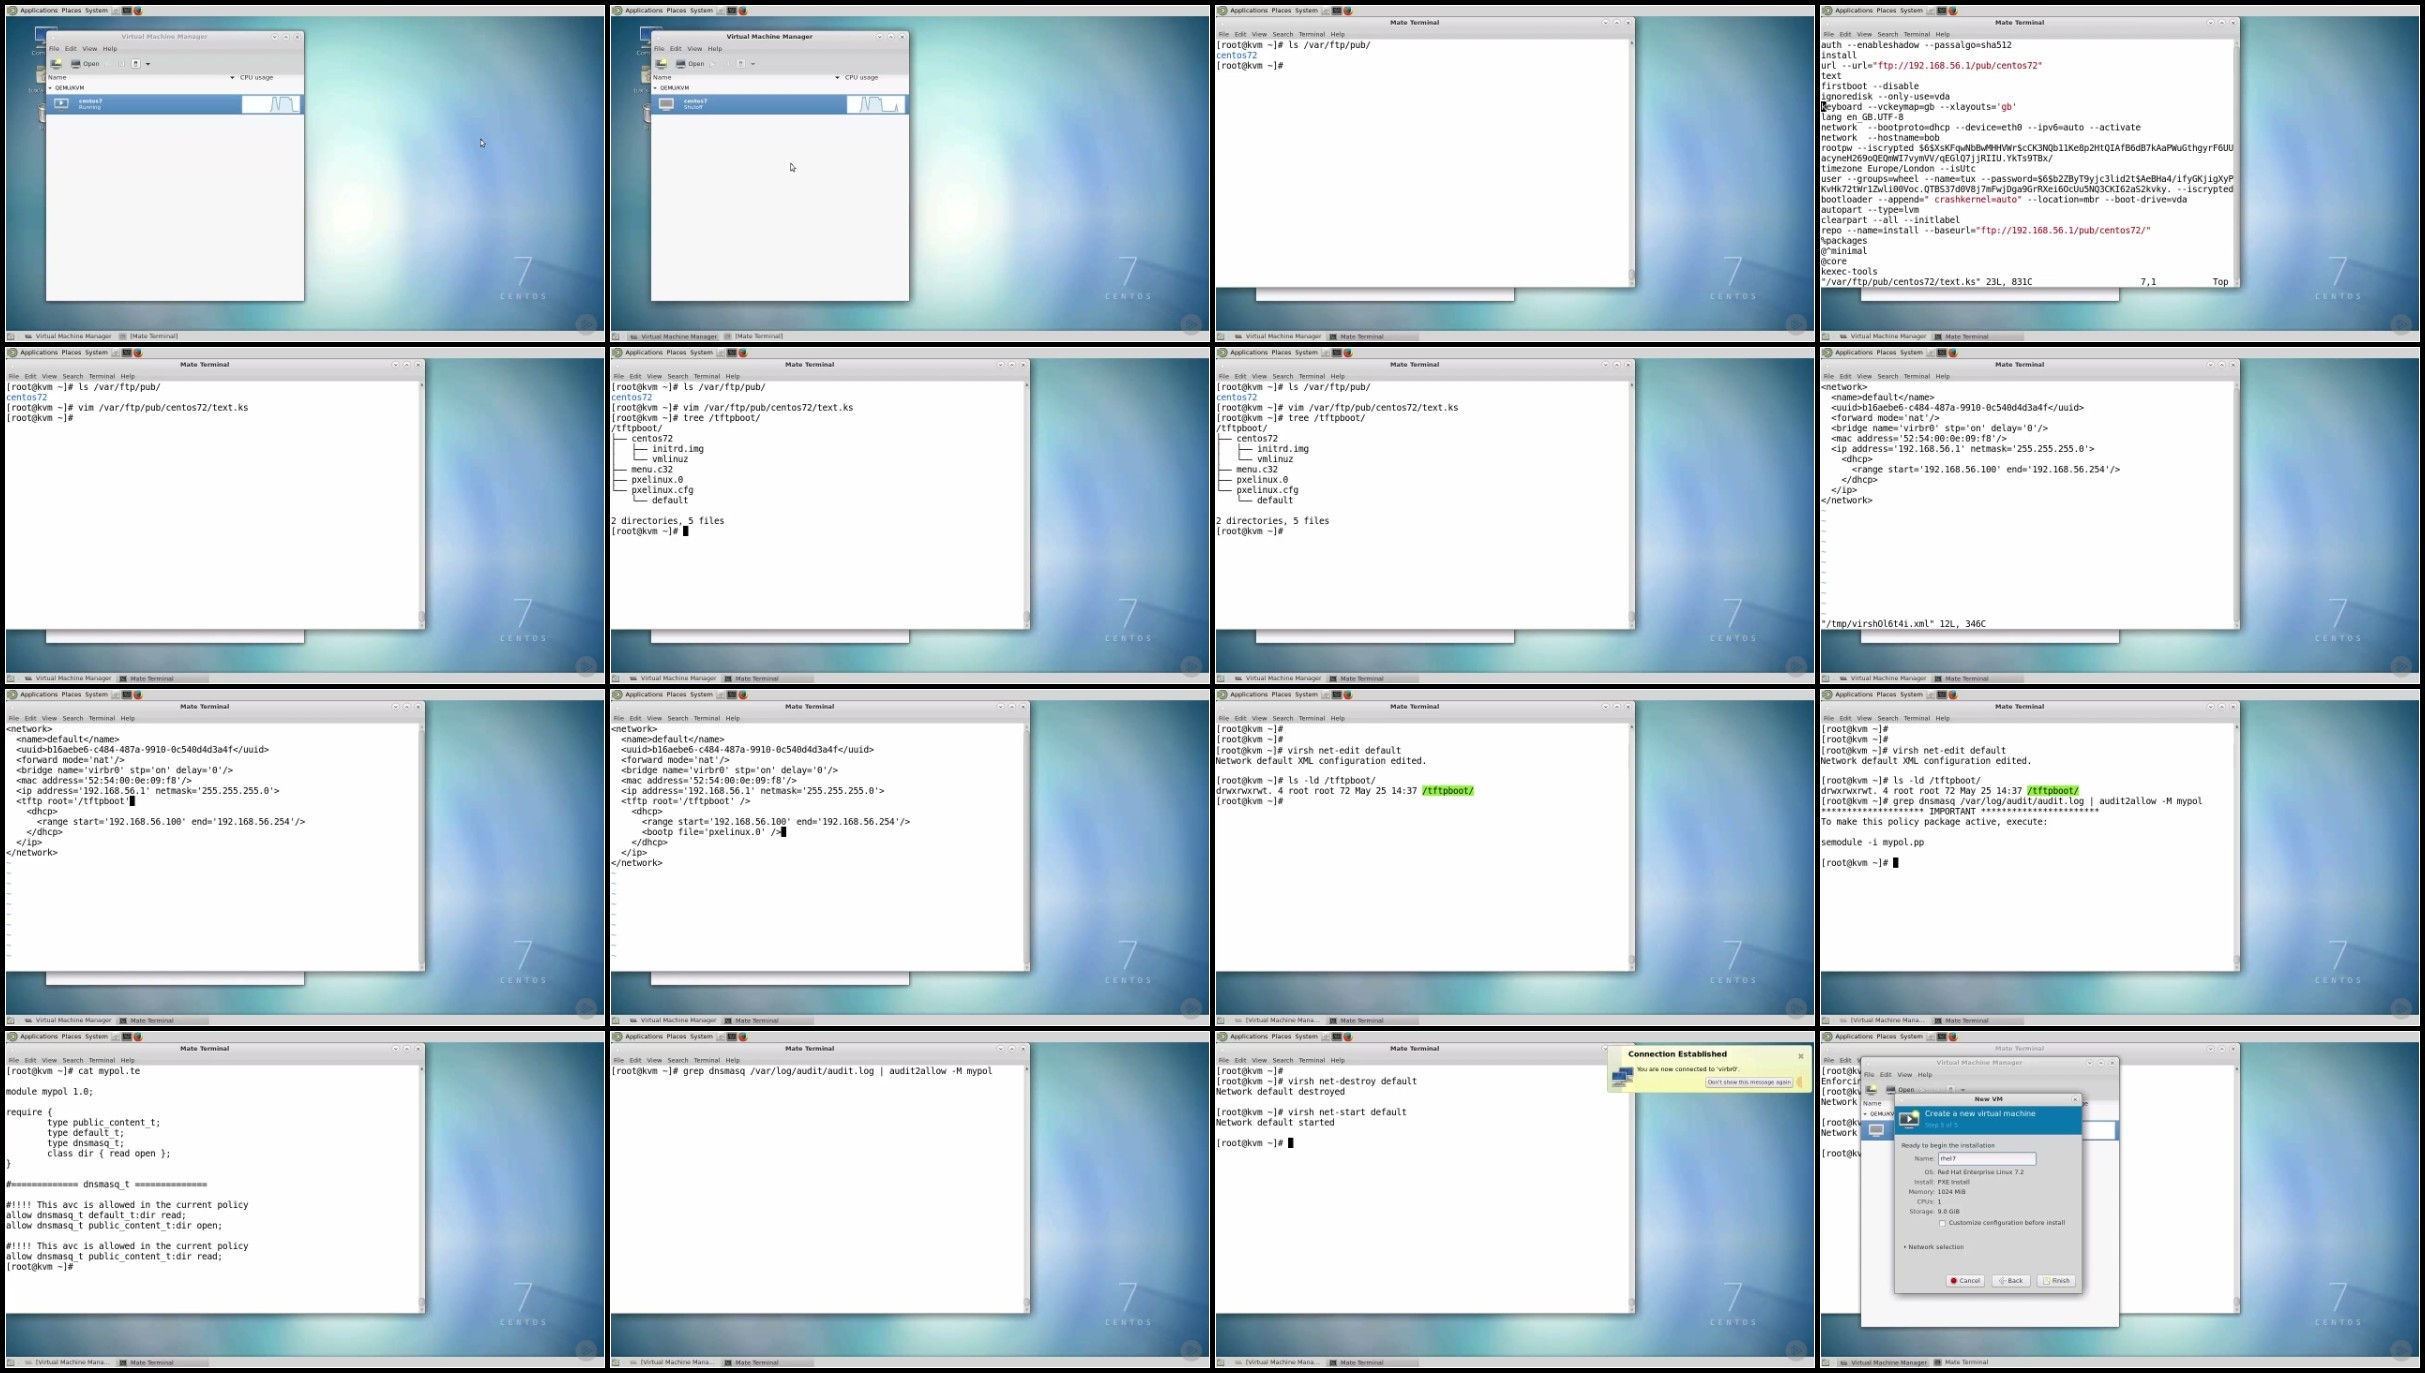Click the Name field containing rhel7
This screenshot has width=2425, height=1373.
click(1986, 1159)
